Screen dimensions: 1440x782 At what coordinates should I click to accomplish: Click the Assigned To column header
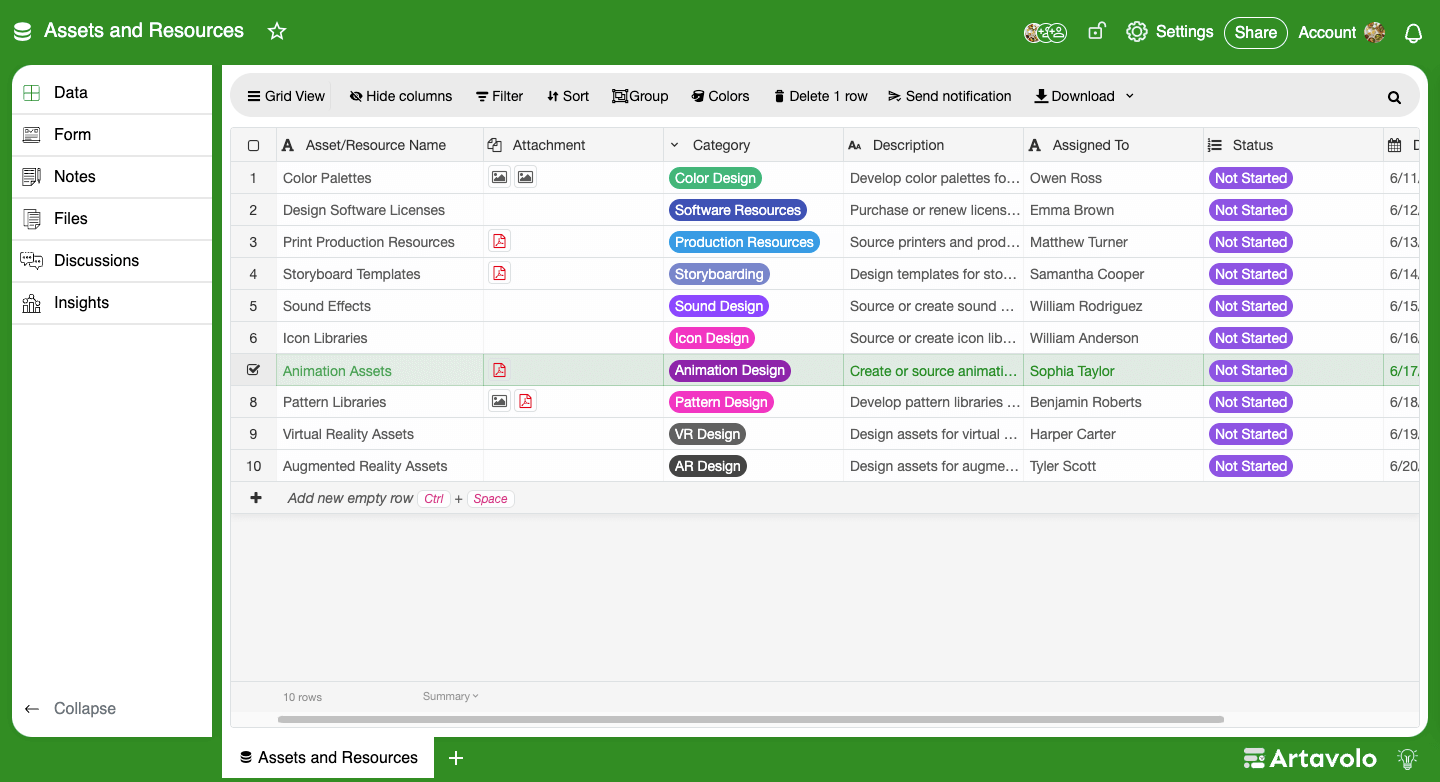point(1113,145)
